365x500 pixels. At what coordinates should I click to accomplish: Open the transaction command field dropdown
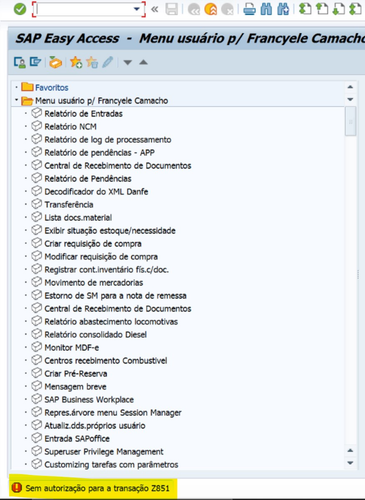point(137,9)
